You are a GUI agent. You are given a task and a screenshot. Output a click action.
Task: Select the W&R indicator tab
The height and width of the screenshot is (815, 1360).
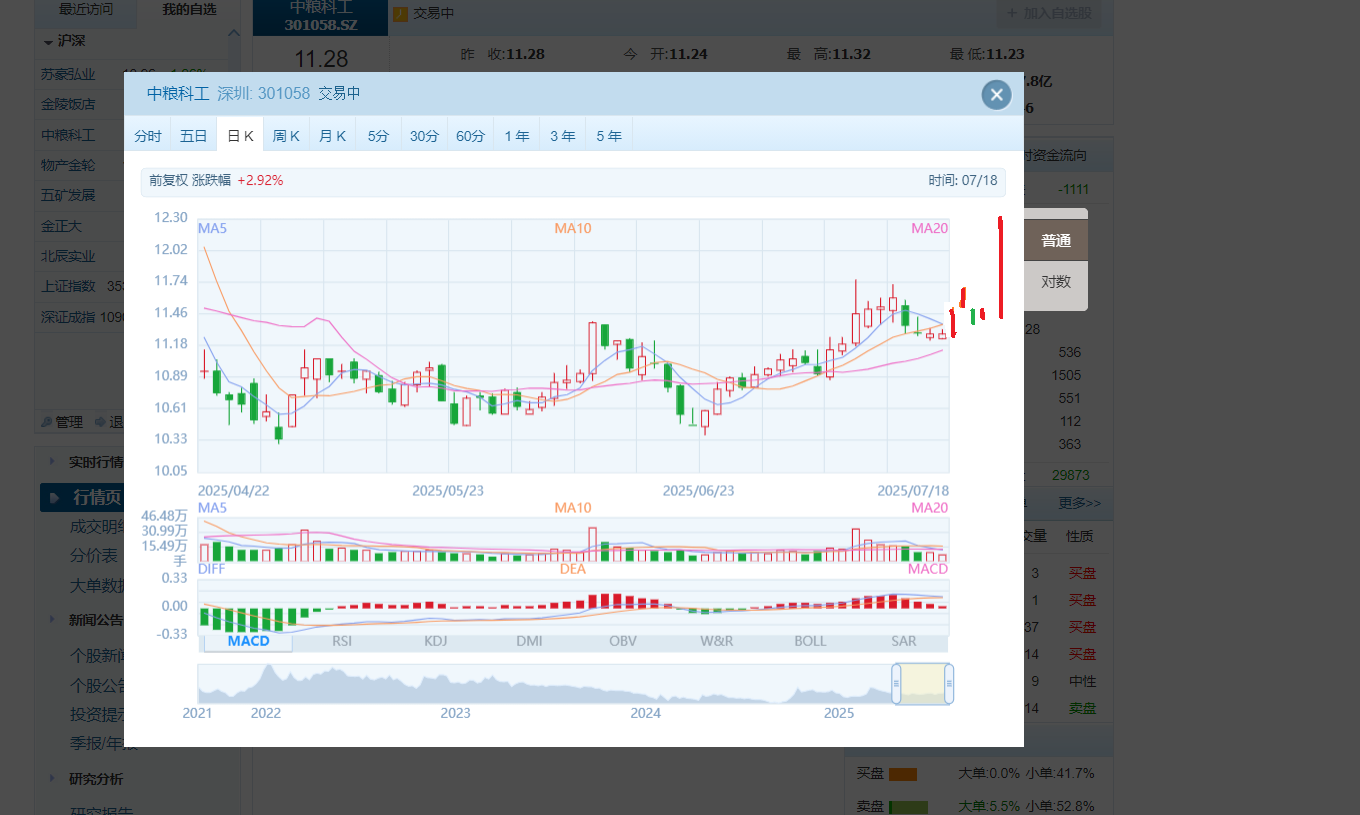(x=716, y=641)
